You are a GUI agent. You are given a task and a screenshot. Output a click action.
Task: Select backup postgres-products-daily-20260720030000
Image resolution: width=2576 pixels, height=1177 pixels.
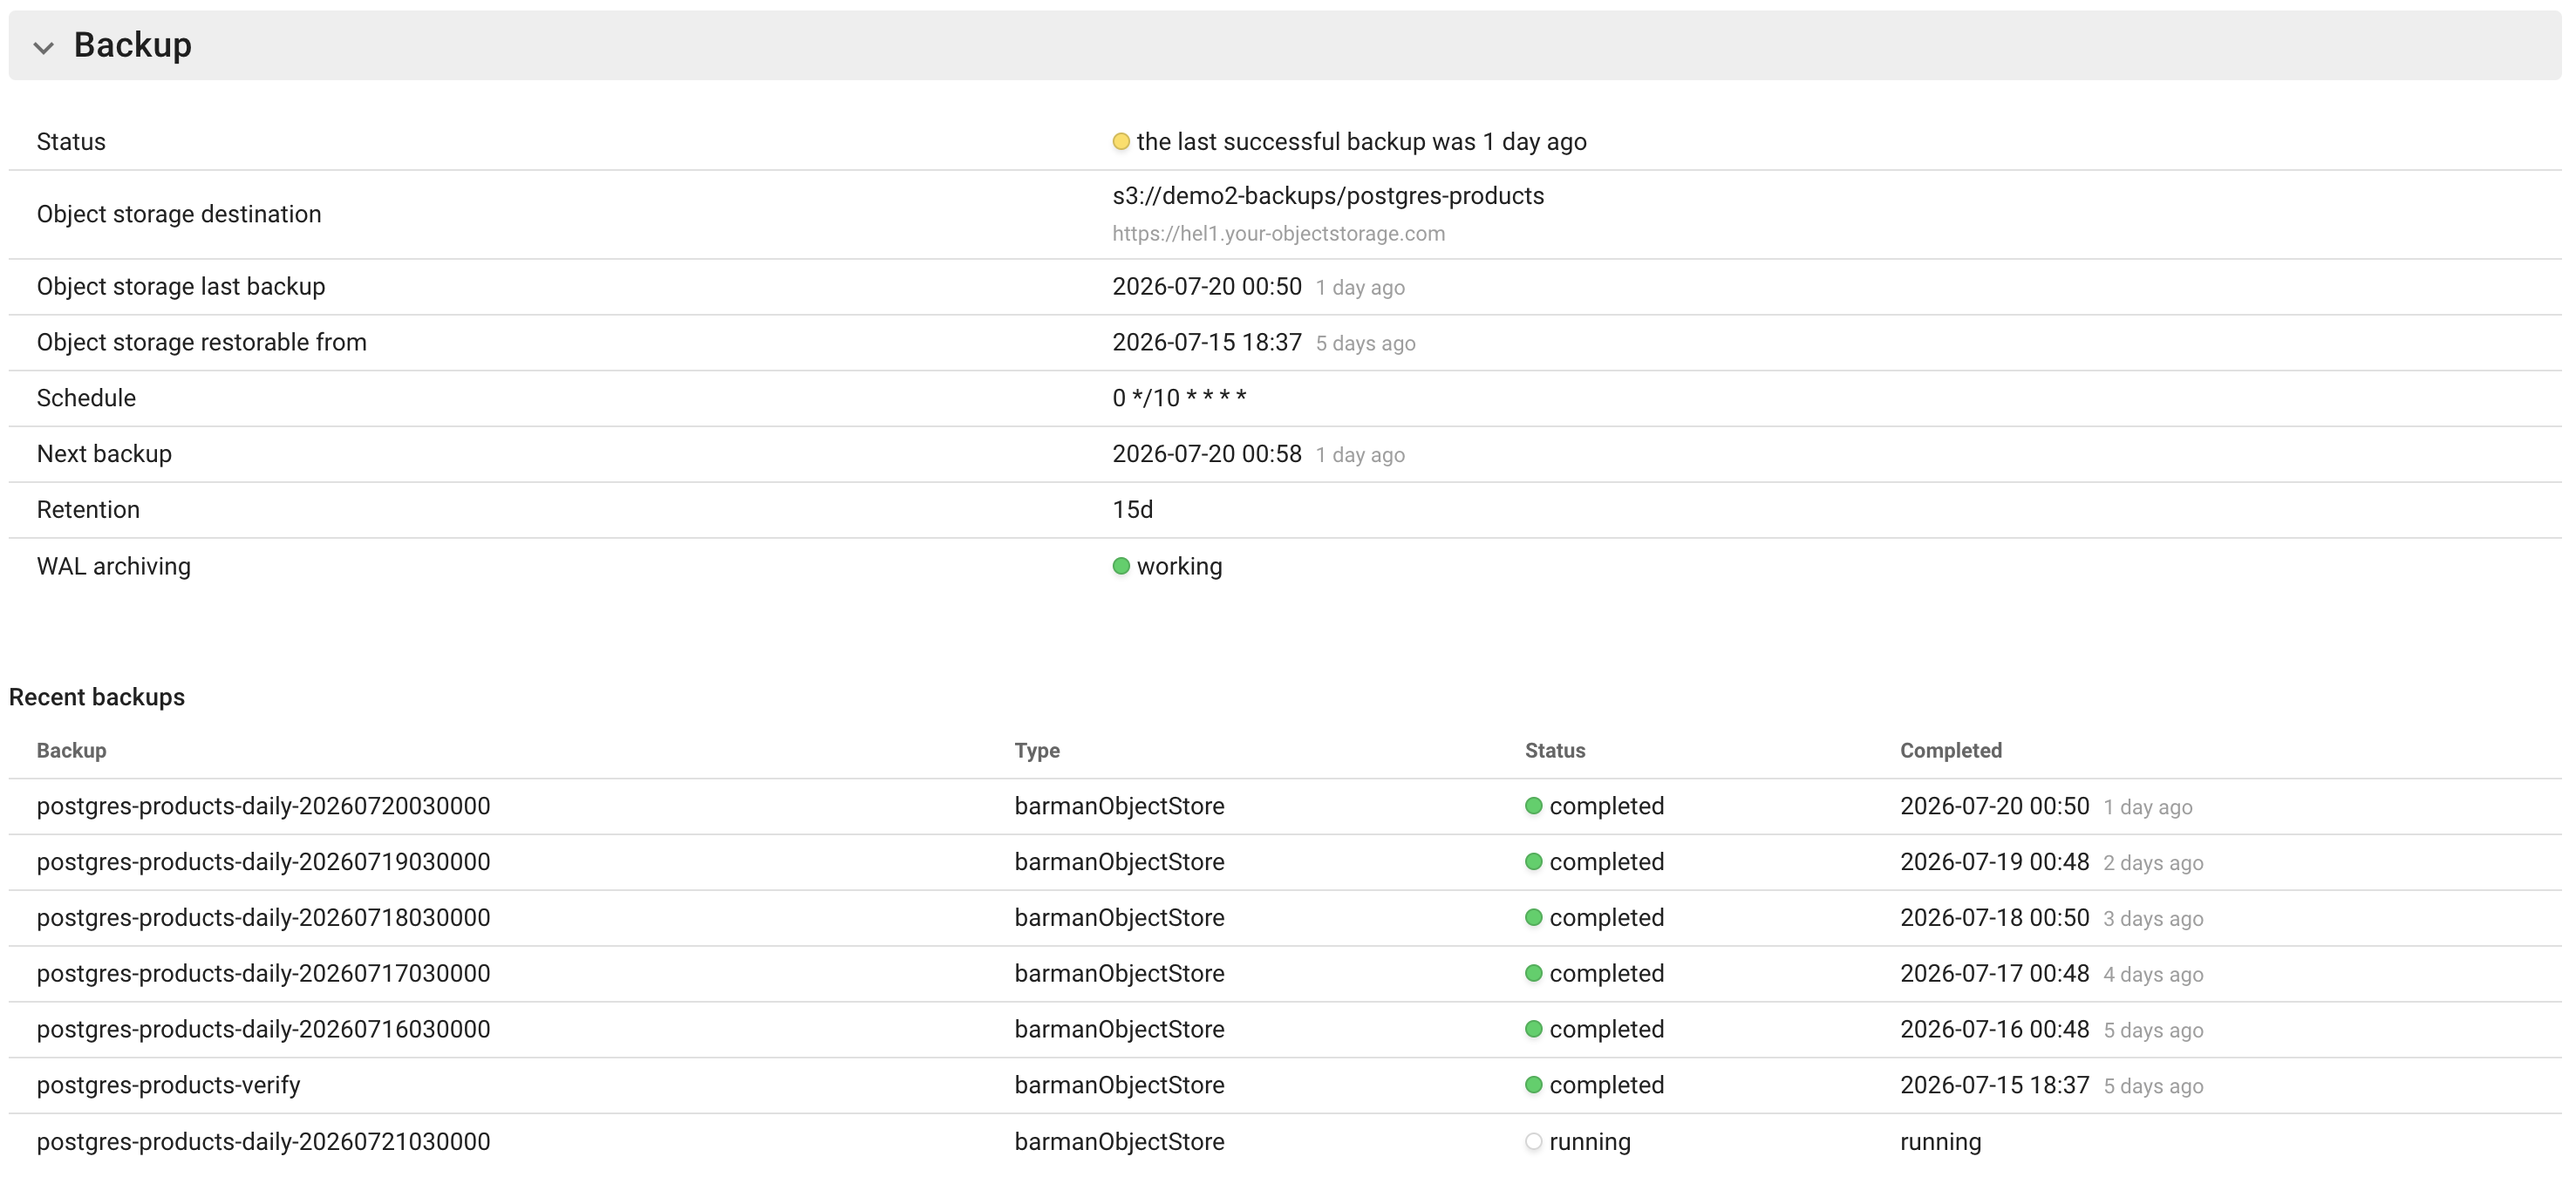pyautogui.click(x=263, y=806)
